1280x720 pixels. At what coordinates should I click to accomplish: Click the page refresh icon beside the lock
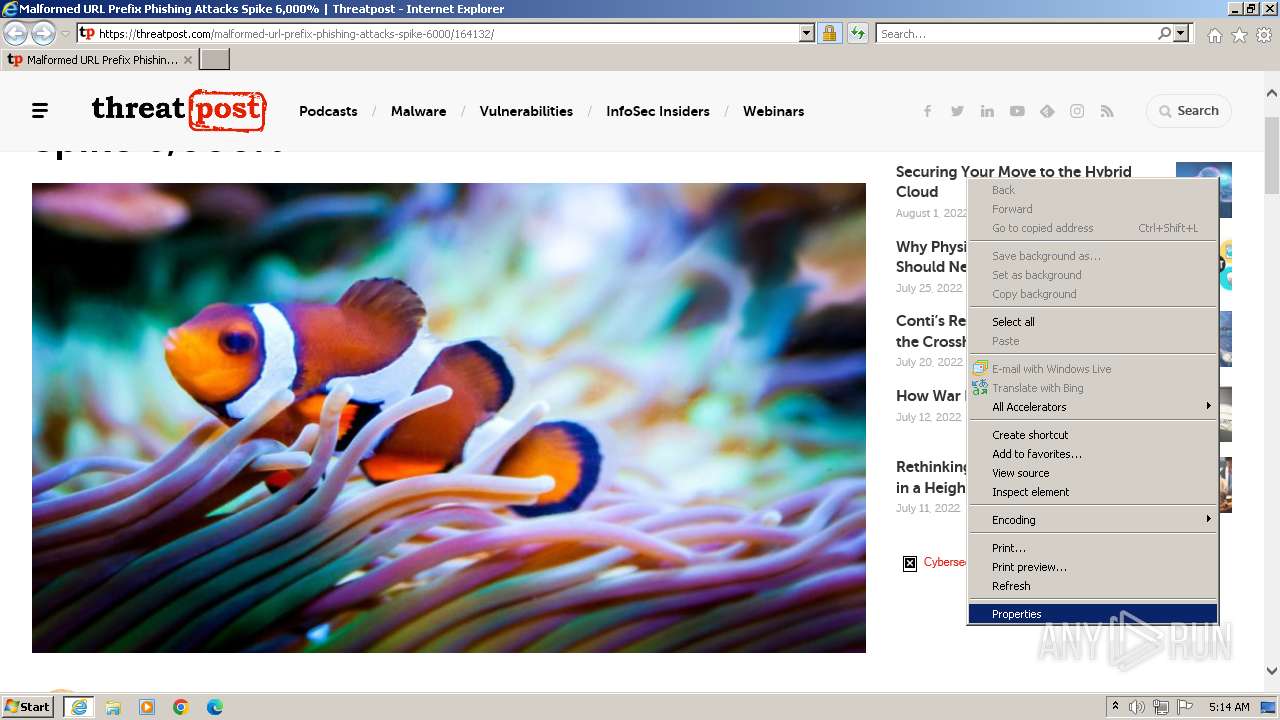click(857, 33)
